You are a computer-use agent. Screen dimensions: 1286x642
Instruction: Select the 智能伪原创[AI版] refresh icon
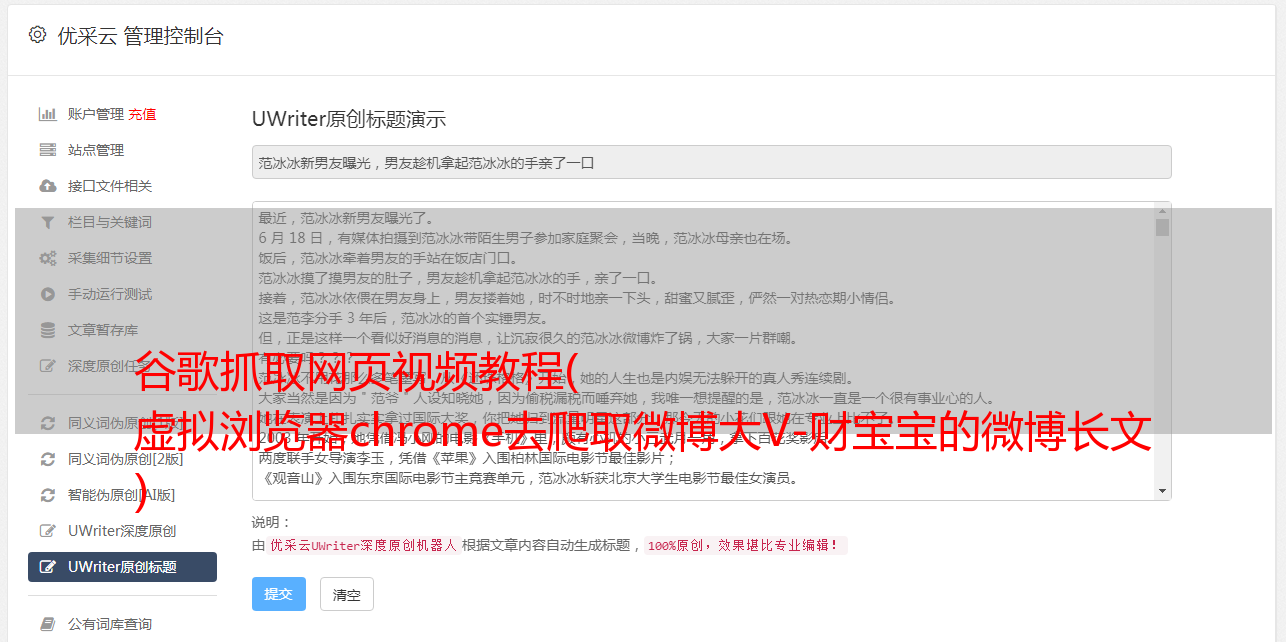(47, 495)
